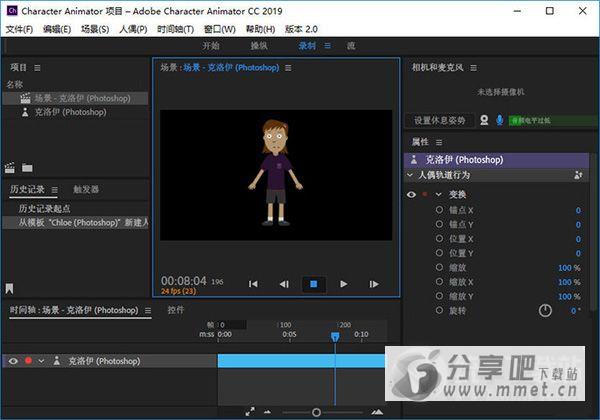Switch to the 触发器 tab
The height and width of the screenshot is (420, 600).
tap(86, 189)
